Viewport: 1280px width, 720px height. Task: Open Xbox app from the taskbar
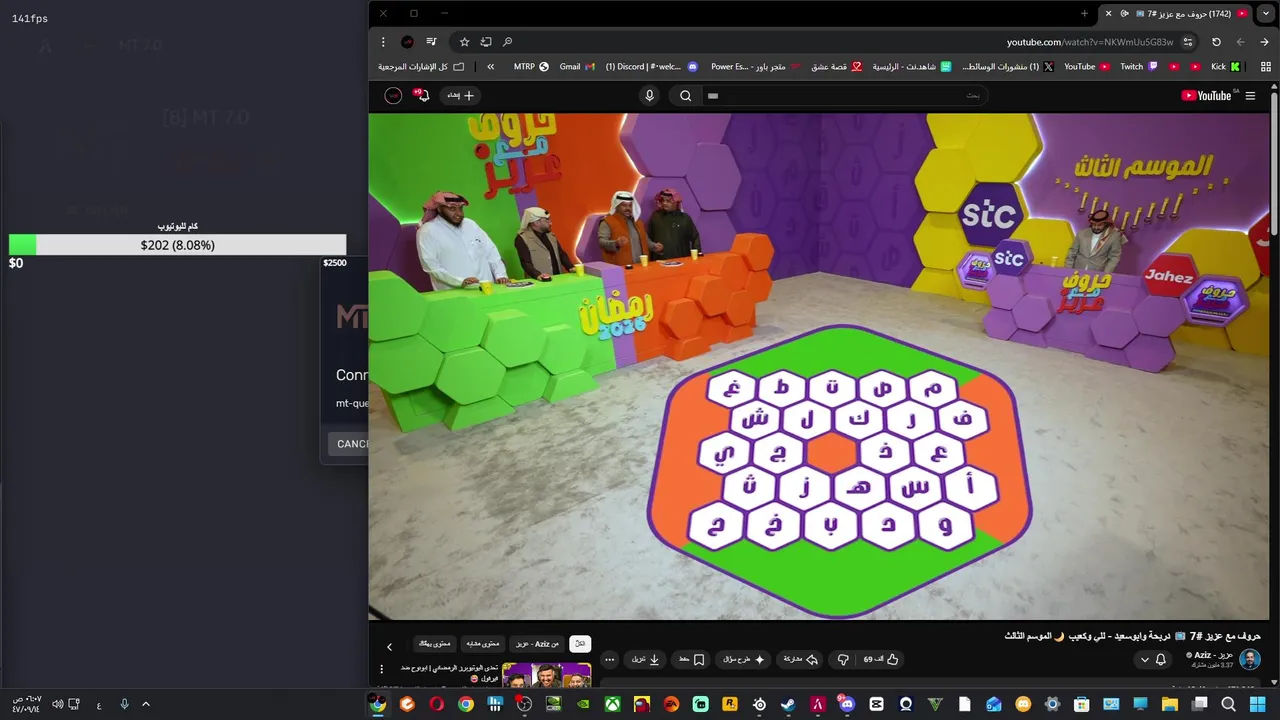(x=612, y=704)
